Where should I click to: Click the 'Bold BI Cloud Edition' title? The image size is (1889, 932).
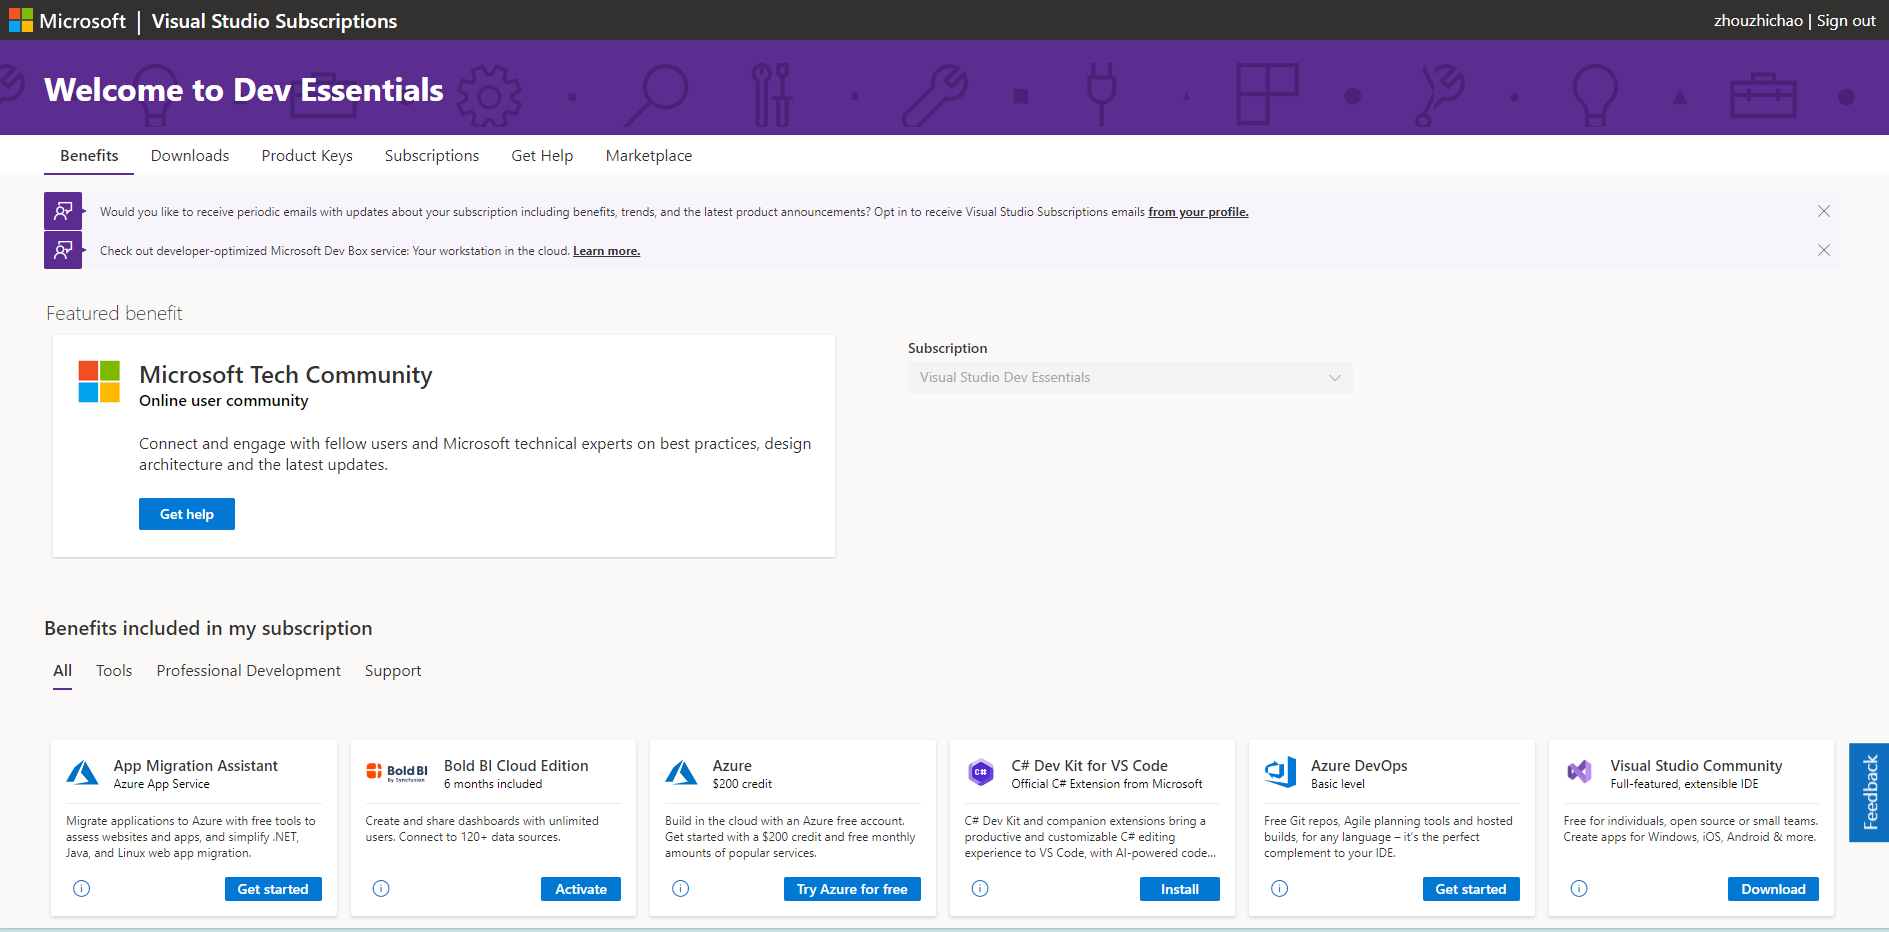516,766
